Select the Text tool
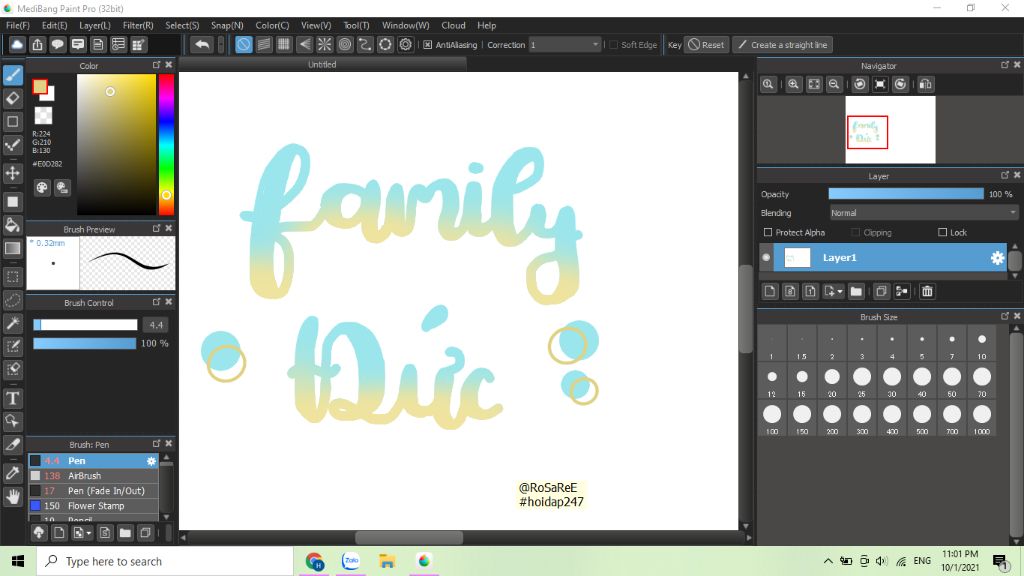1024x576 pixels. pos(12,398)
